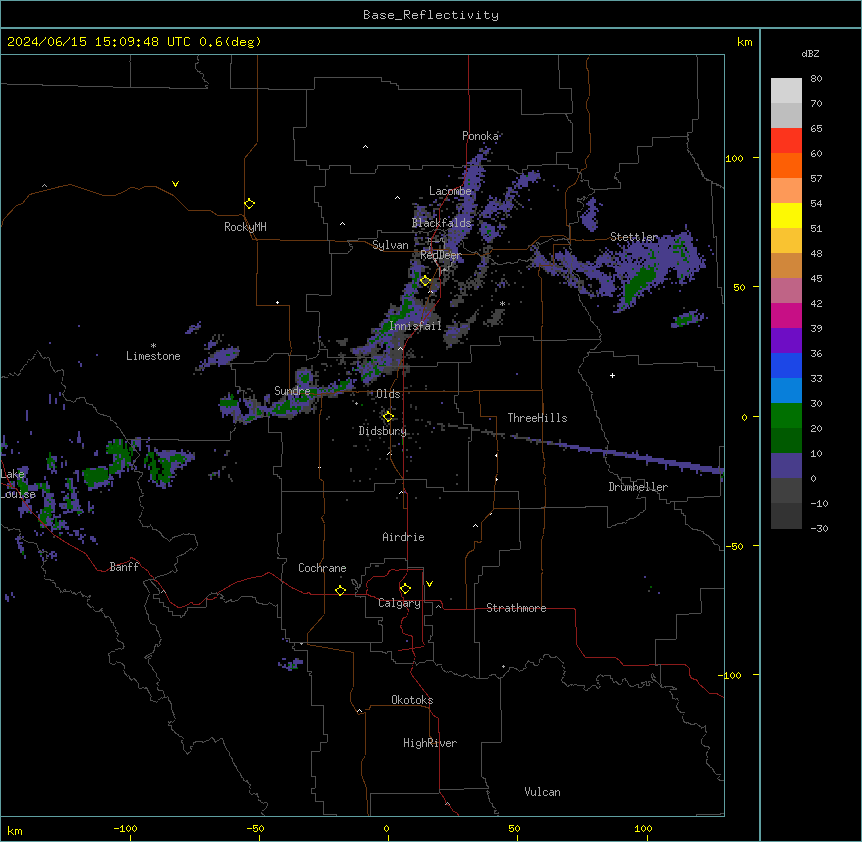This screenshot has height=842, width=862.
Task: Click the Drumheller town label
Action: (x=638, y=487)
